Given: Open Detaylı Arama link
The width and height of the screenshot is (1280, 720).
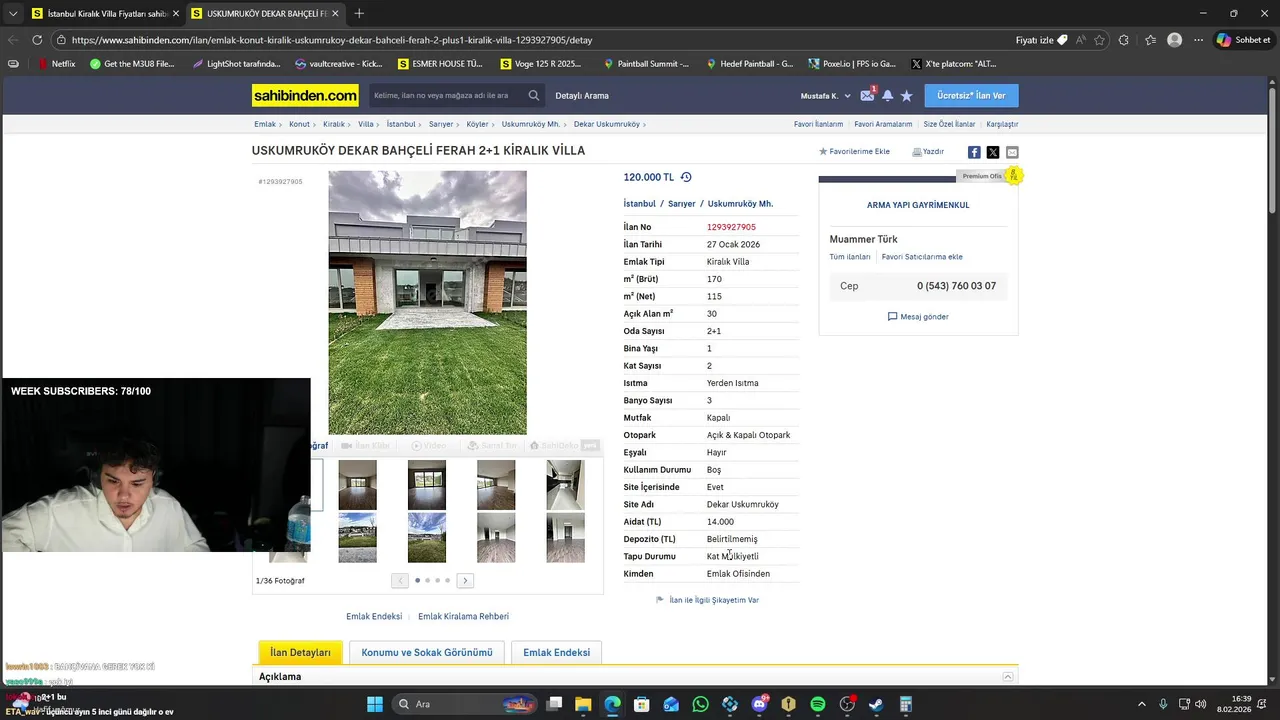Looking at the screenshot, I should tap(582, 96).
